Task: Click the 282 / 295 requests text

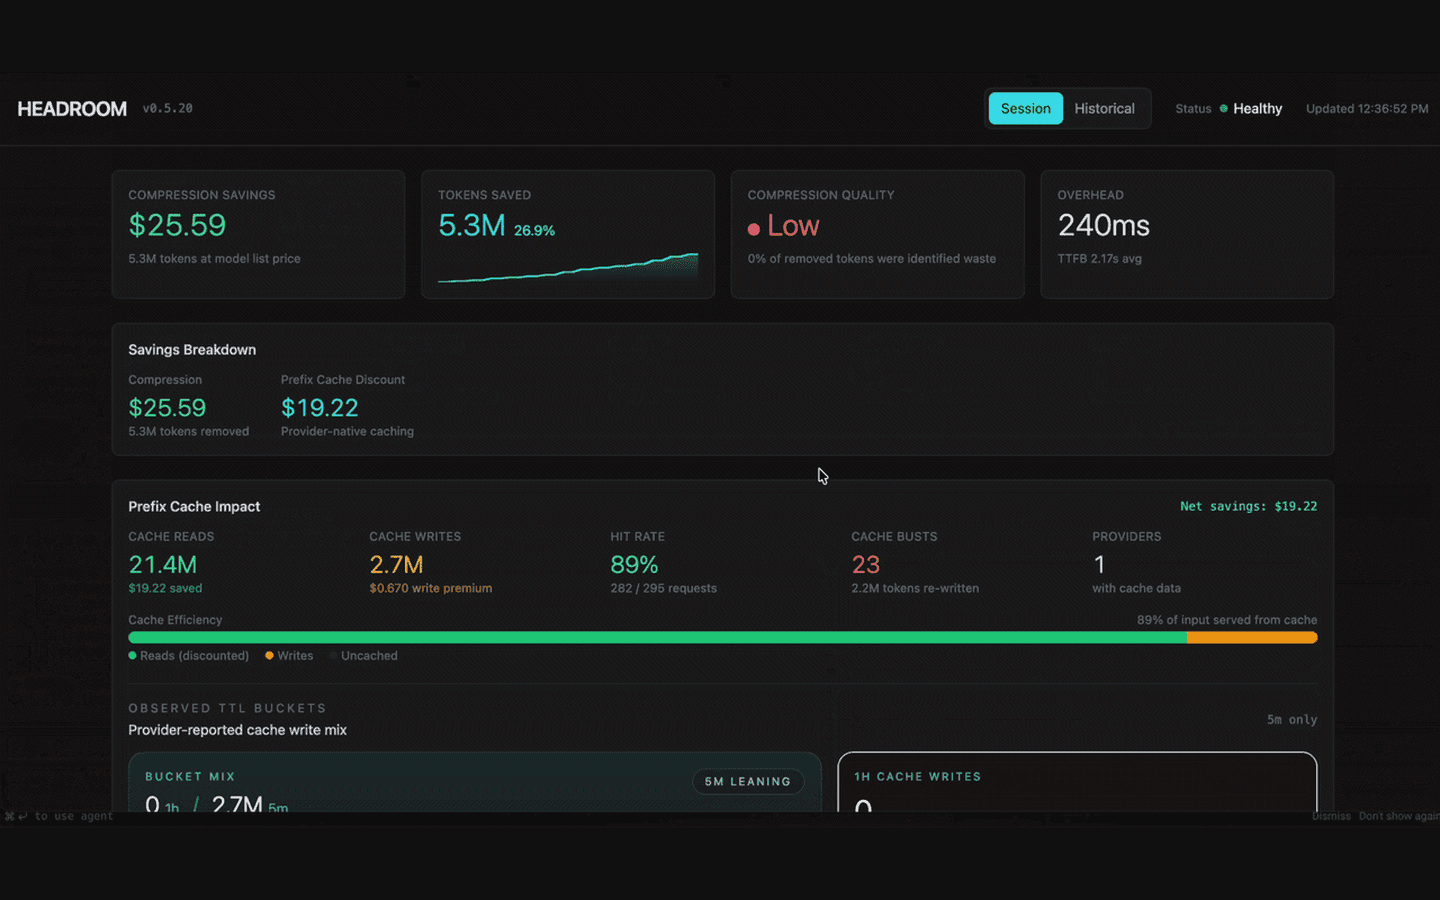Action: [x=663, y=588]
